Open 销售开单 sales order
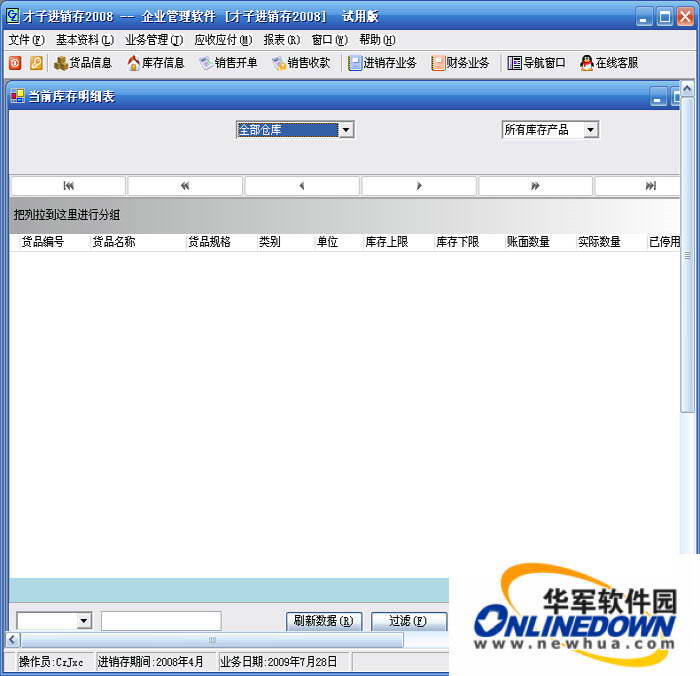700x676 pixels. point(229,63)
